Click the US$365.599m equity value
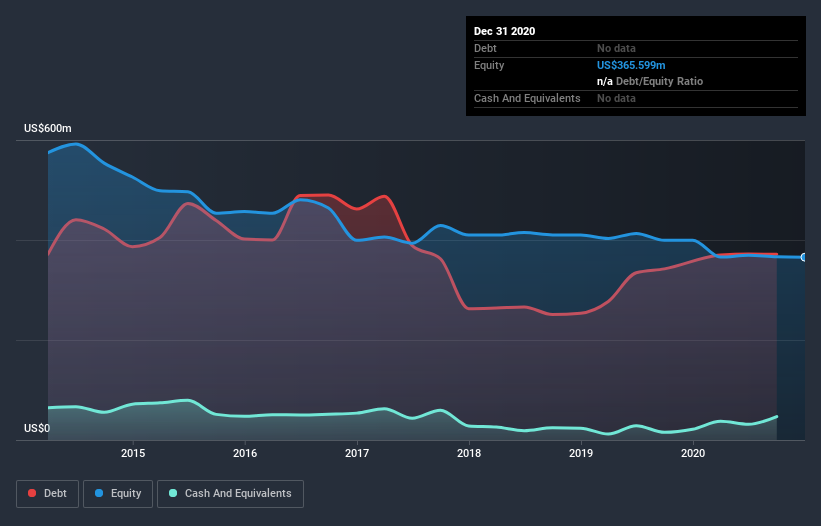 click(x=631, y=65)
